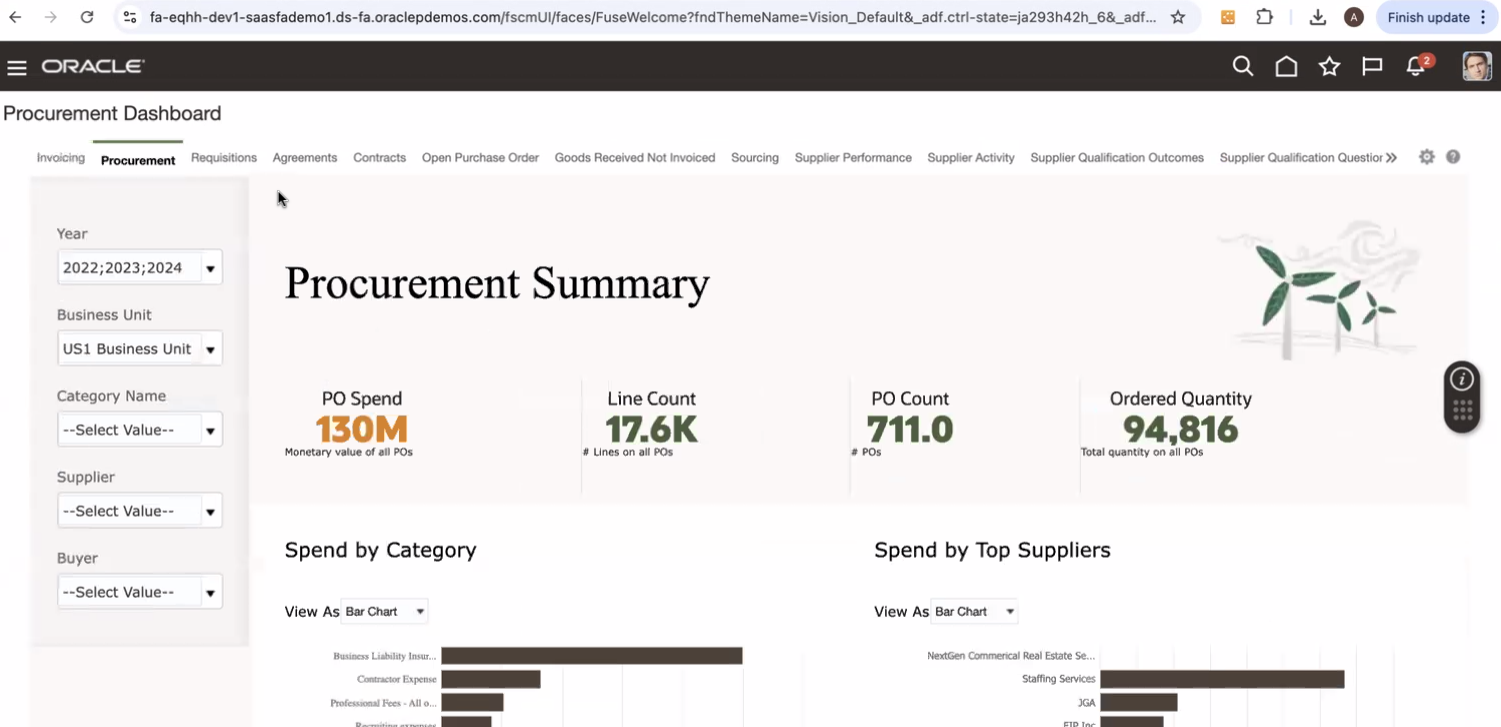Screen dimensions: 1501x727
Task: Open the accessibility widget on the right edge
Action: pos(1461,396)
